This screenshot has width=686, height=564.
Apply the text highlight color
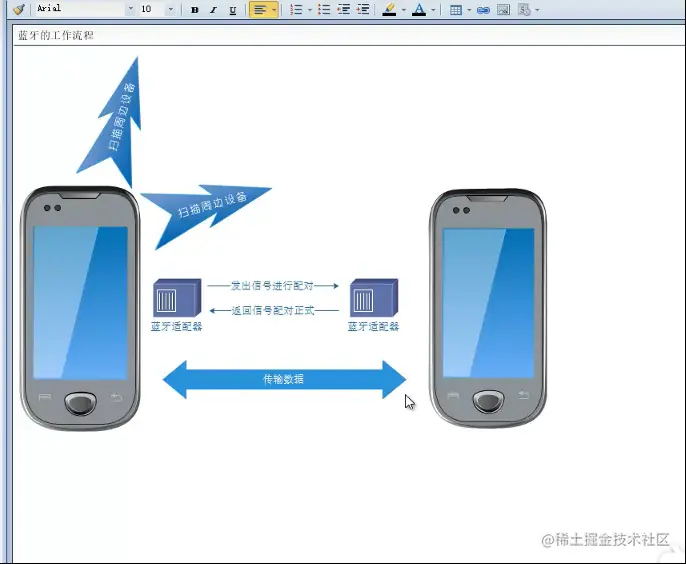click(x=389, y=10)
